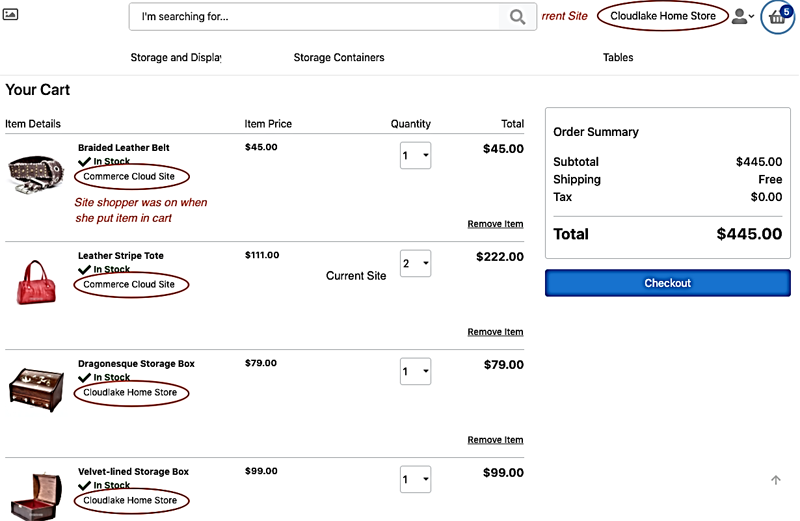The width and height of the screenshot is (800, 521).
Task: Click the red Leather Stripe Tote image
Action: (37, 280)
